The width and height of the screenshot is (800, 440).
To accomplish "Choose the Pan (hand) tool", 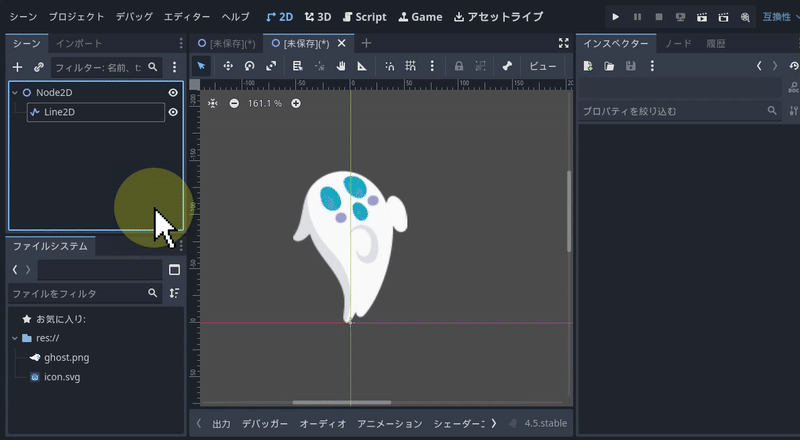I will [341, 66].
